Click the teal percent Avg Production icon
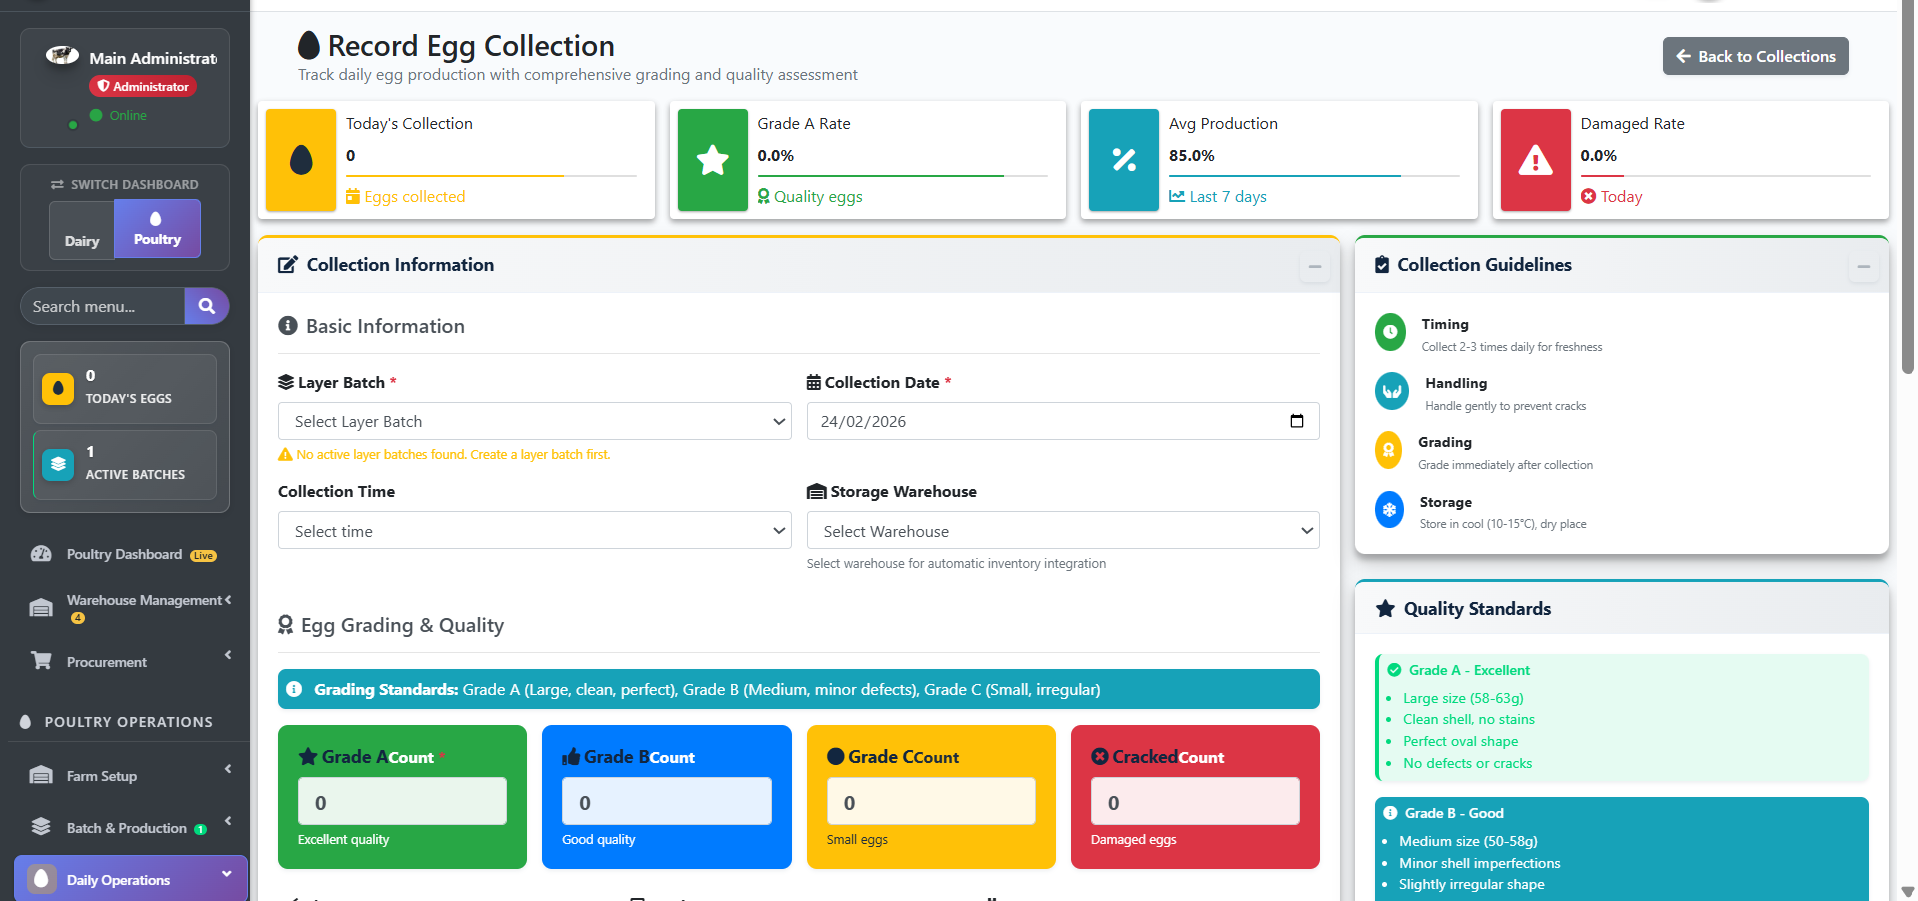The image size is (1918, 901). tap(1123, 160)
